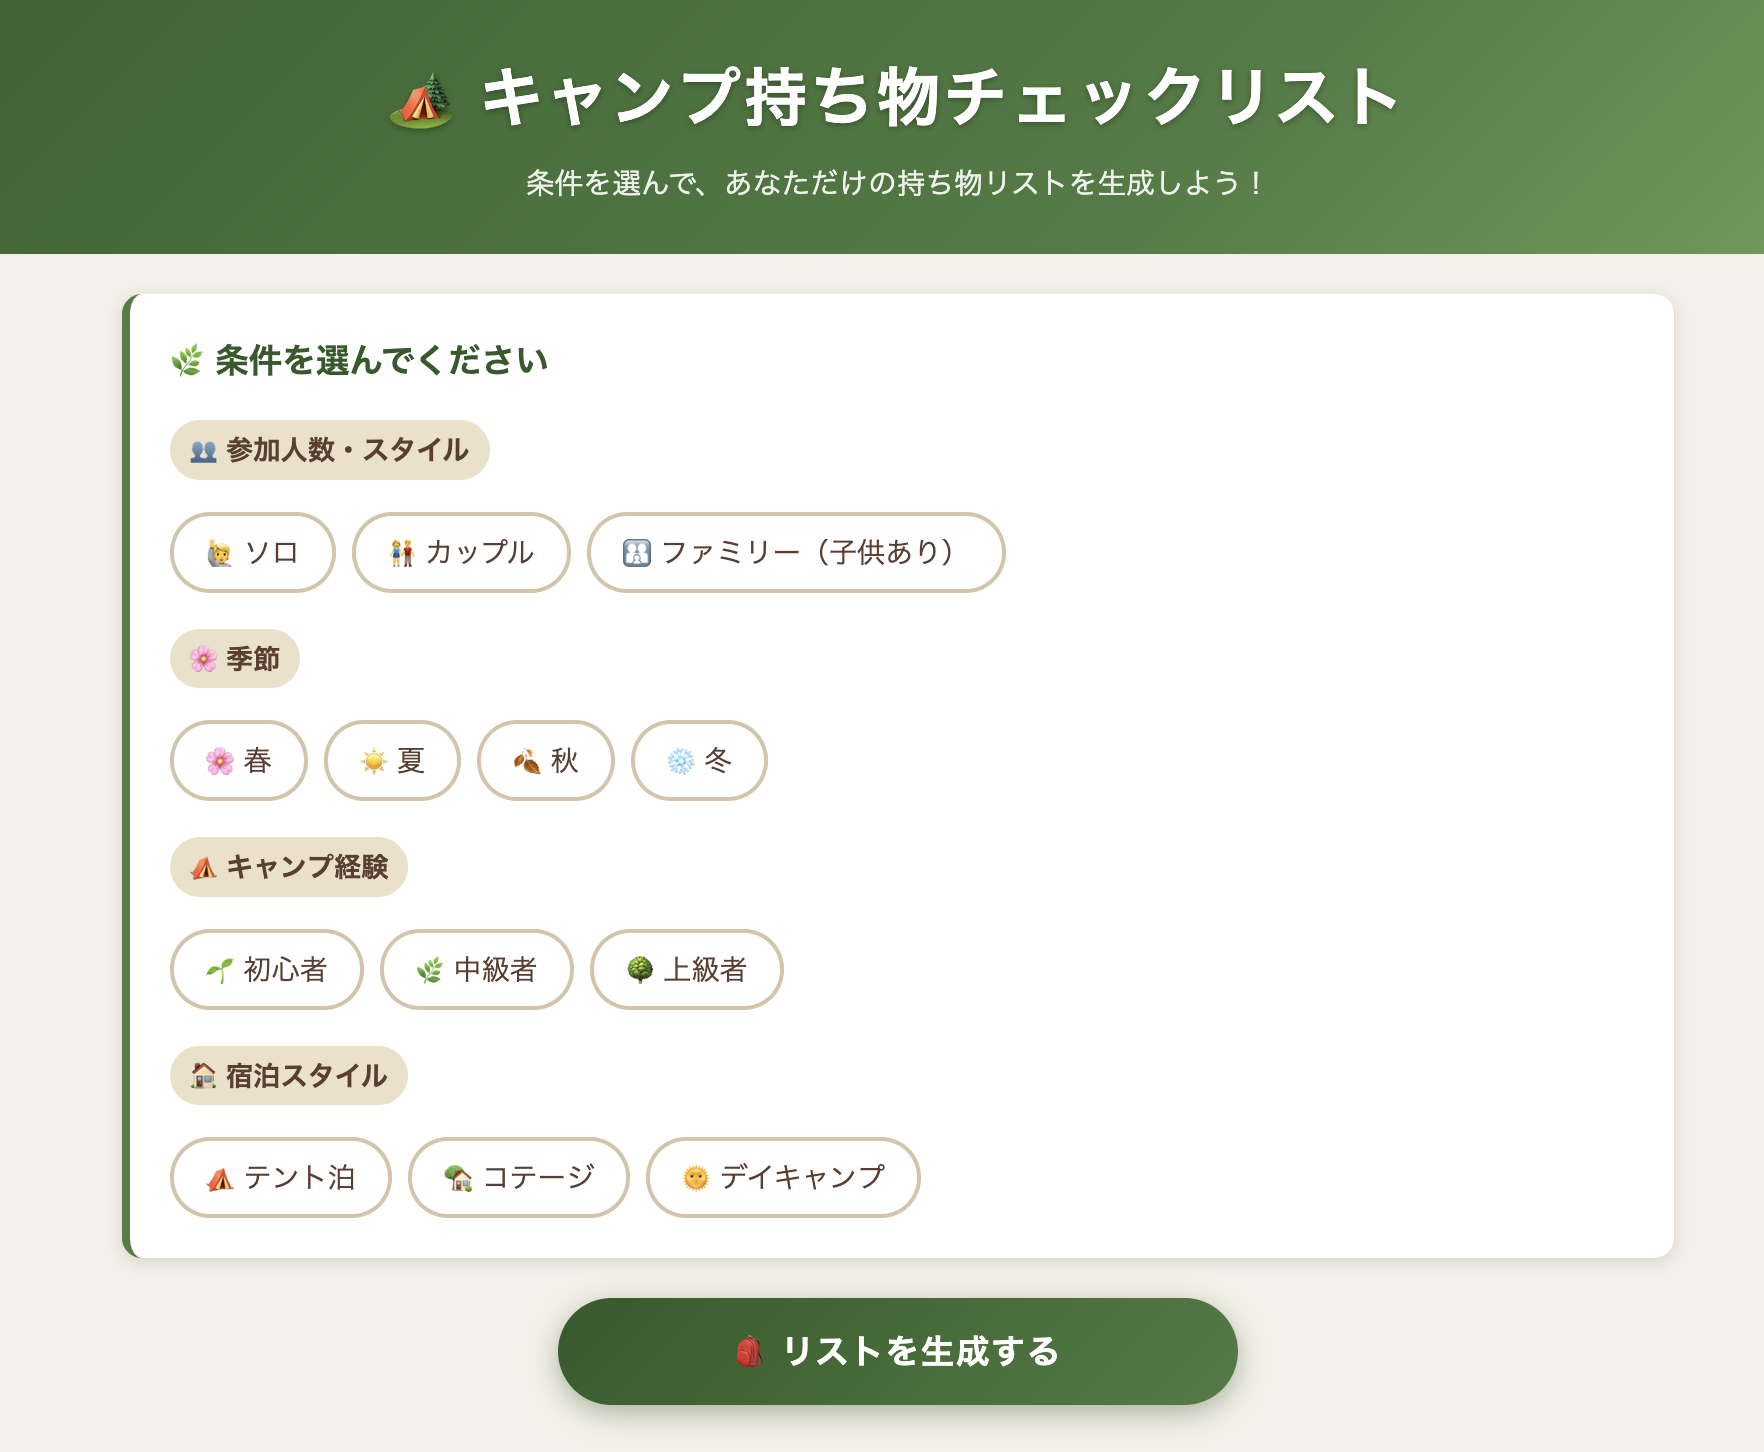Choose 夏 for the season

[x=392, y=761]
